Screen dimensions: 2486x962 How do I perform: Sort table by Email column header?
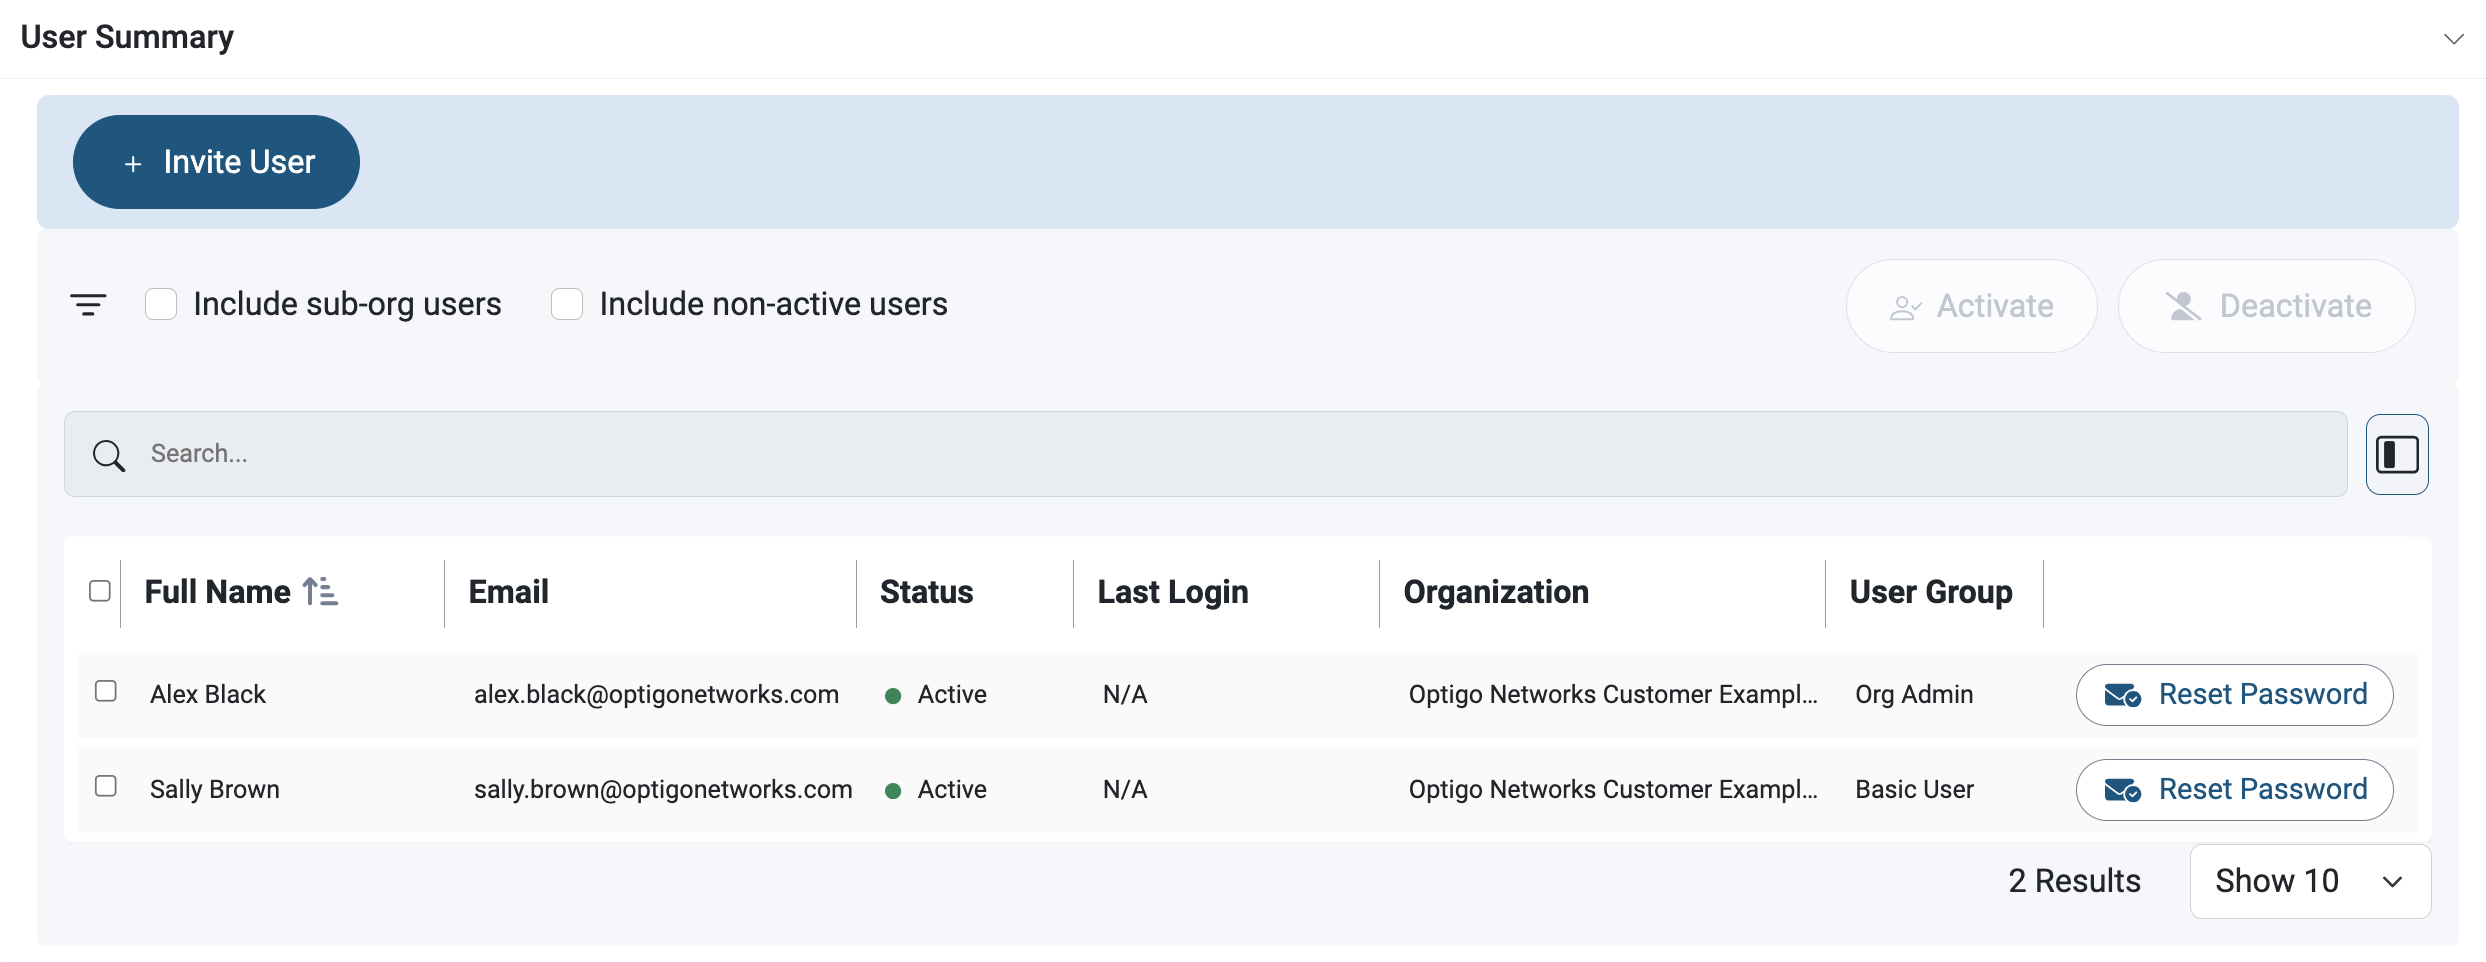(509, 592)
